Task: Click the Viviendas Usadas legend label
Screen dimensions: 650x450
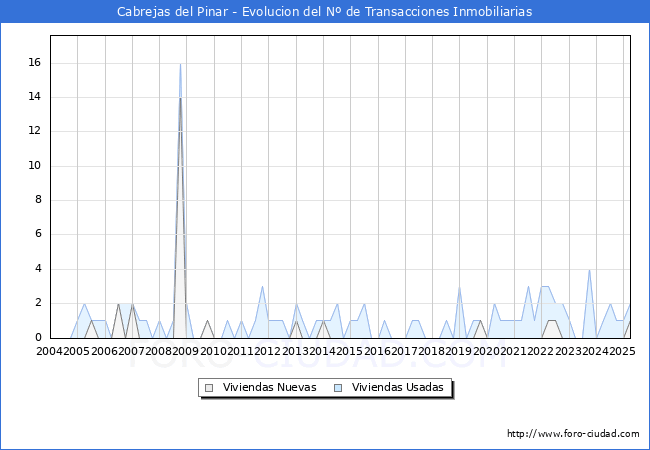Action: 398,387
